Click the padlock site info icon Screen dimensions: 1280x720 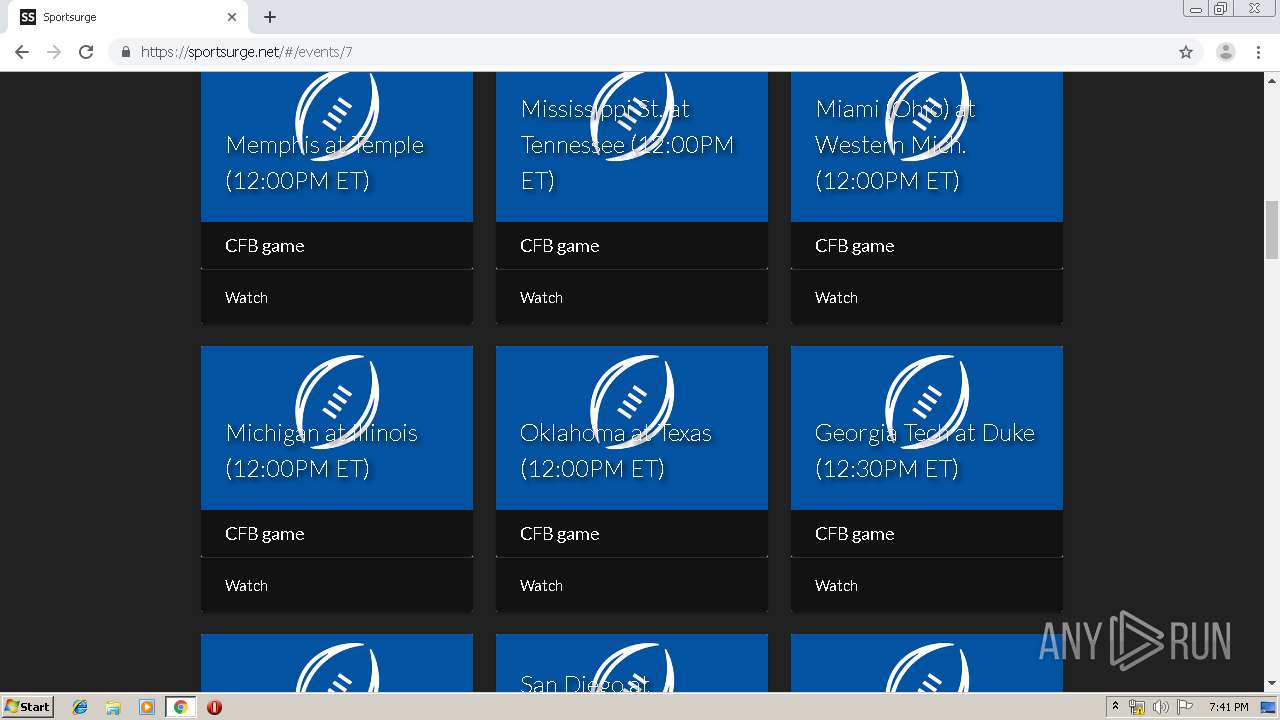coord(126,52)
